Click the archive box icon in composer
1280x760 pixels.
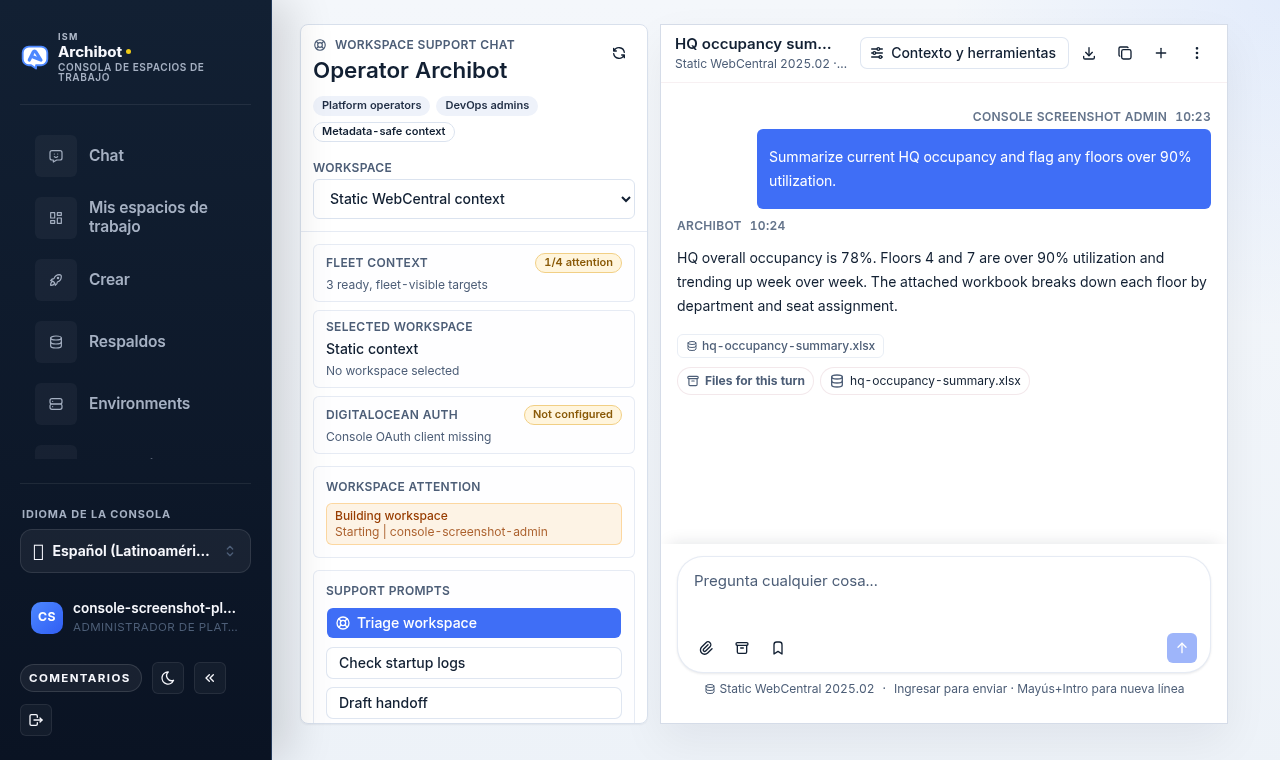(742, 648)
